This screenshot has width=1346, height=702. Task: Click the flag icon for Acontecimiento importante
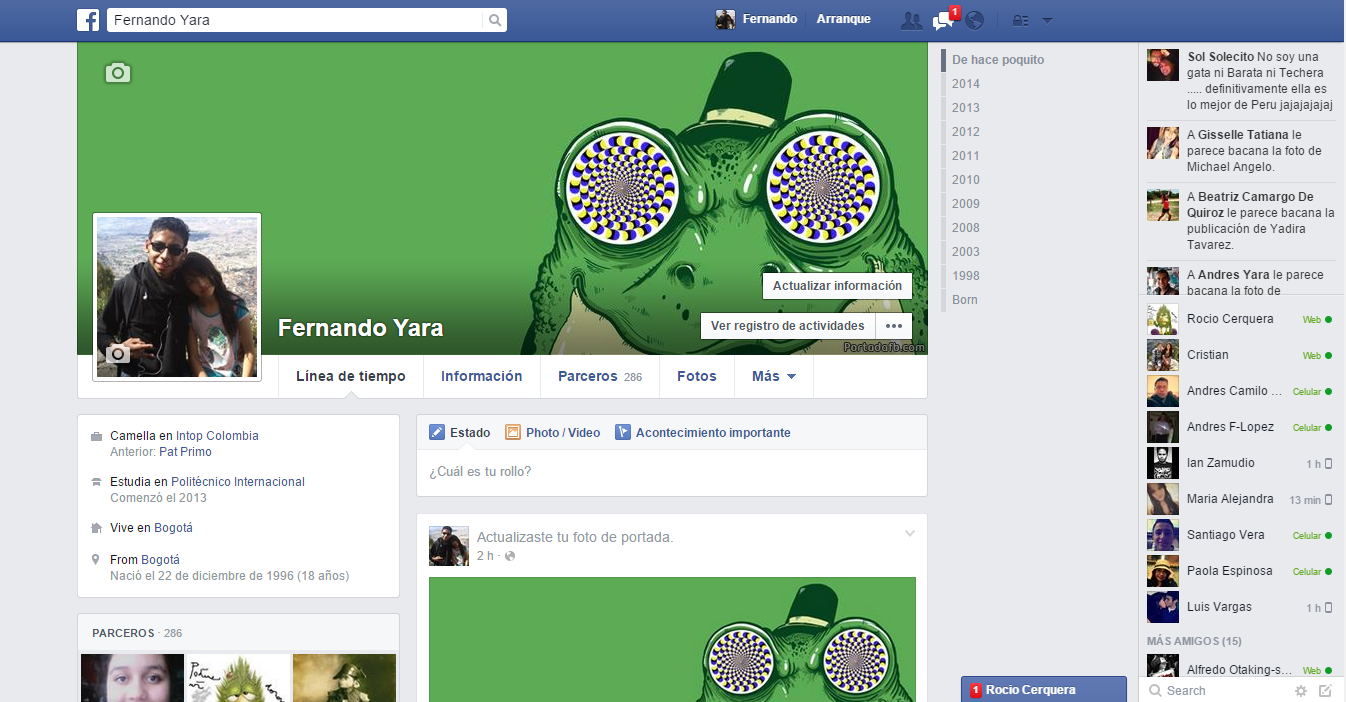coord(623,433)
